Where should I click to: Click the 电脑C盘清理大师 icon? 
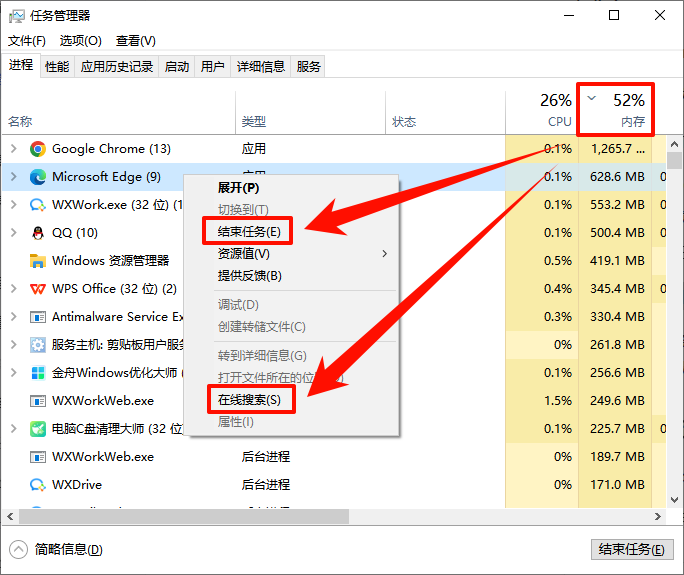(x=38, y=429)
